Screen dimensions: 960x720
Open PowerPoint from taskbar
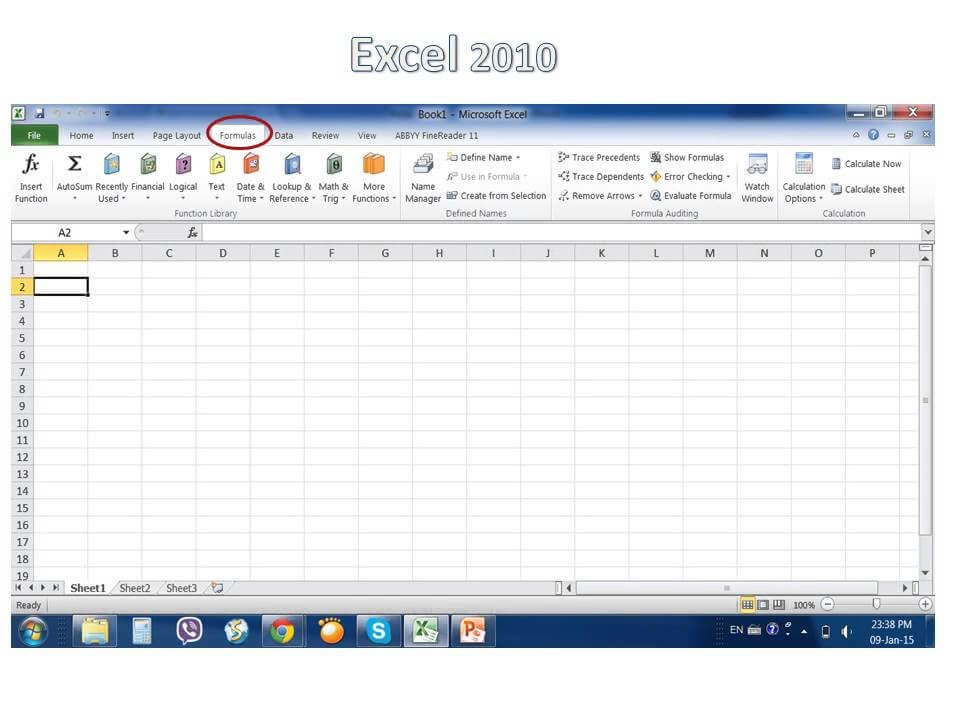point(473,631)
